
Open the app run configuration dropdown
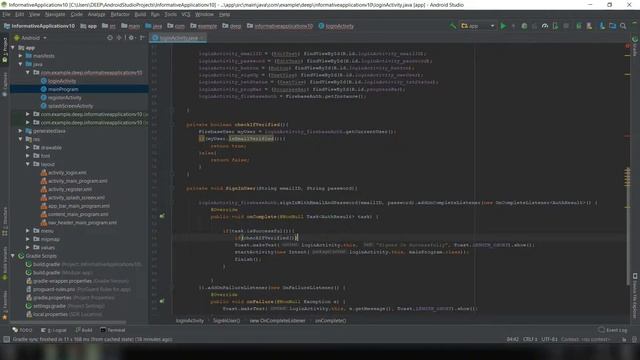(478, 26)
